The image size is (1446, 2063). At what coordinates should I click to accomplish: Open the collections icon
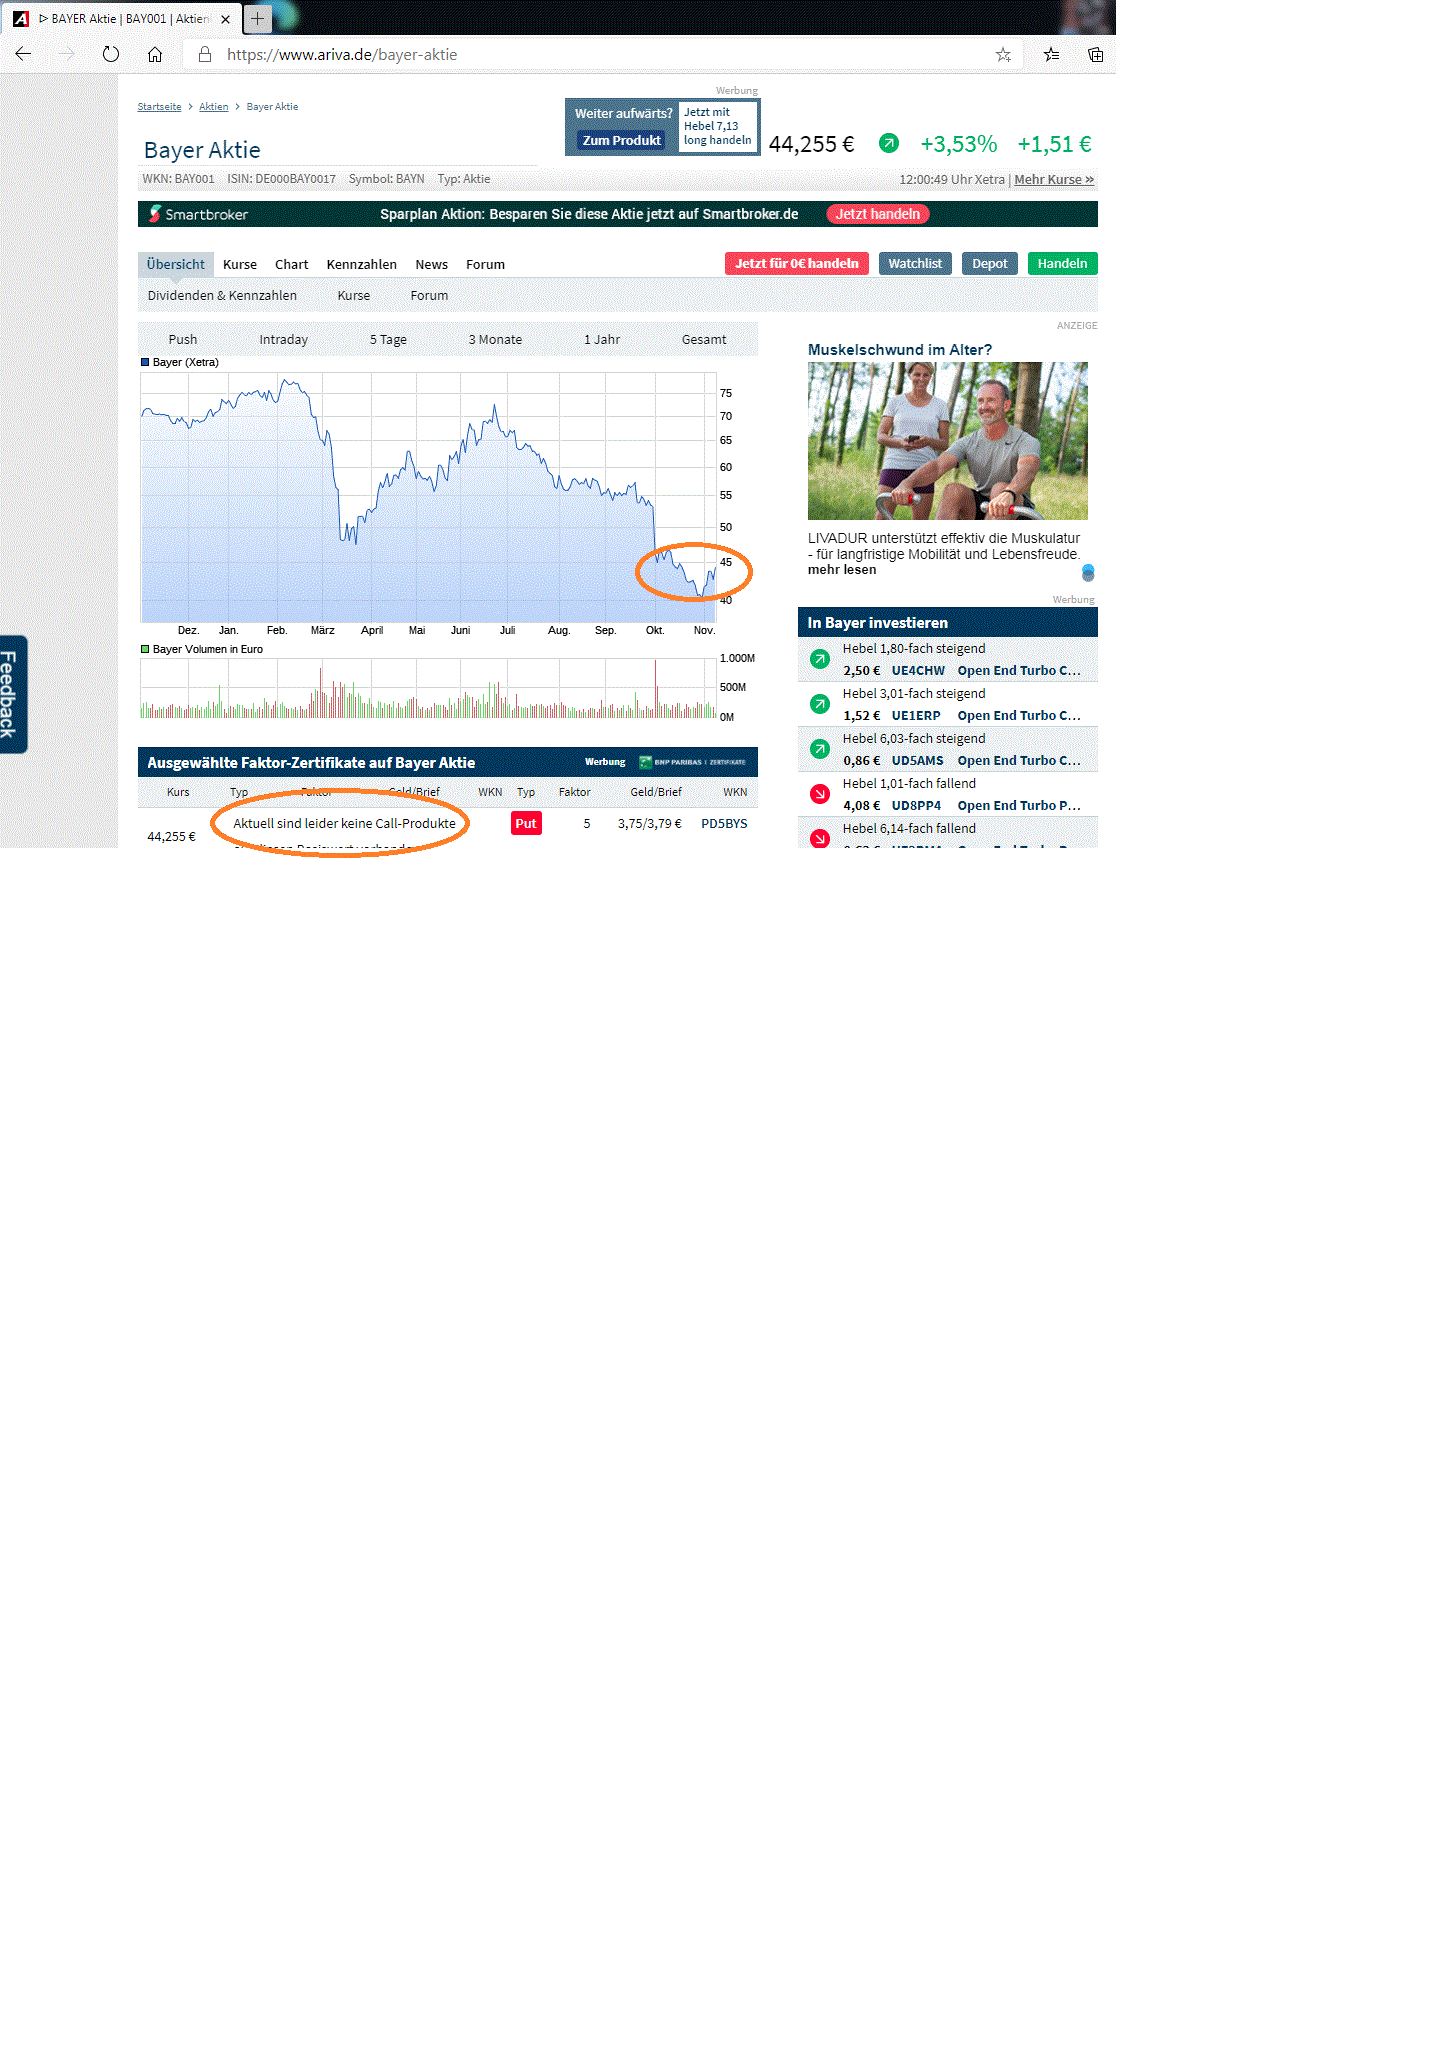1096,54
